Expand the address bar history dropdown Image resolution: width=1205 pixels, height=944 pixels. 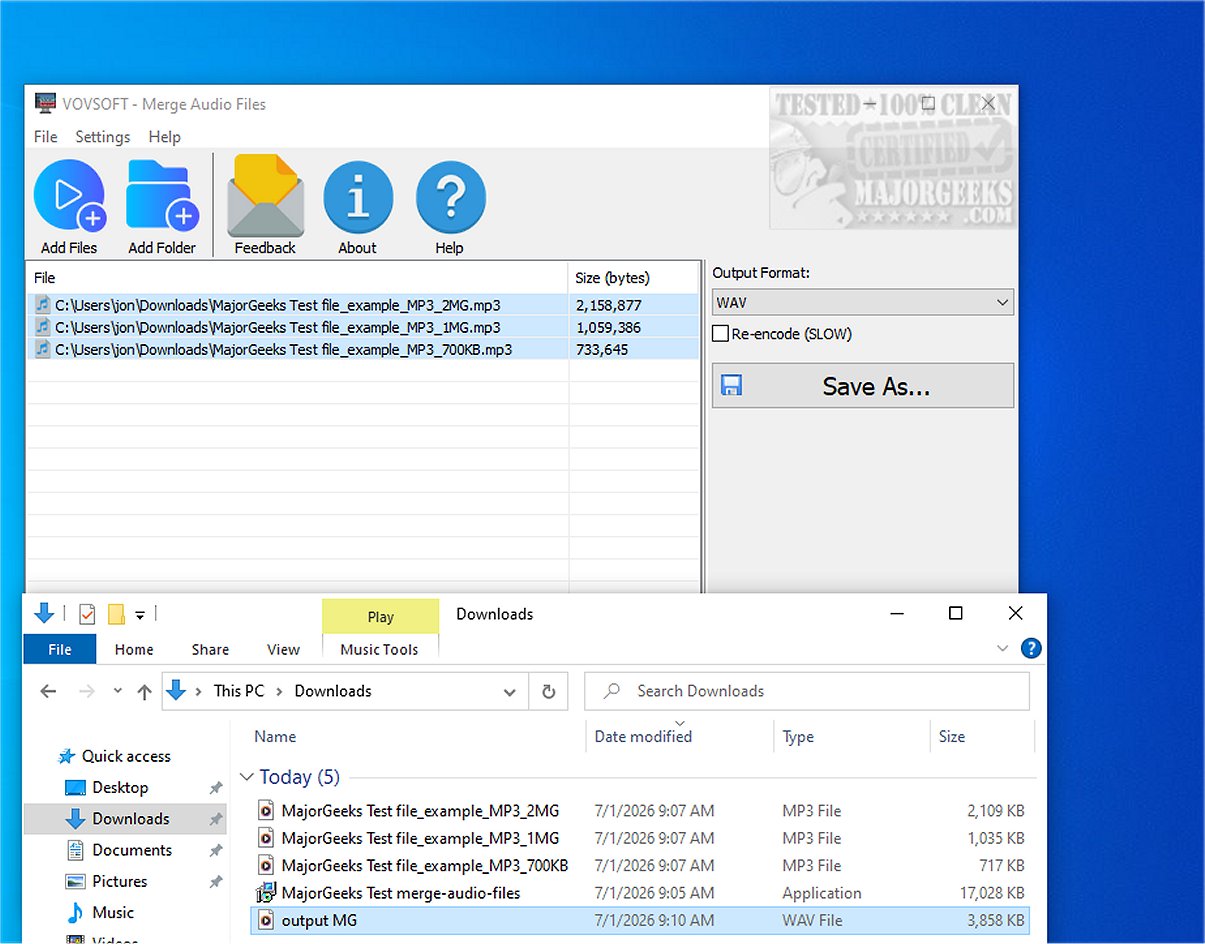point(510,691)
